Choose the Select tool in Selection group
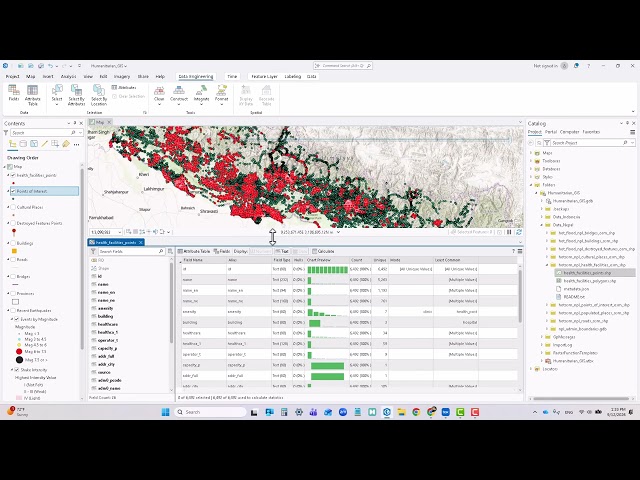This screenshot has width=640, height=480. coord(57,94)
